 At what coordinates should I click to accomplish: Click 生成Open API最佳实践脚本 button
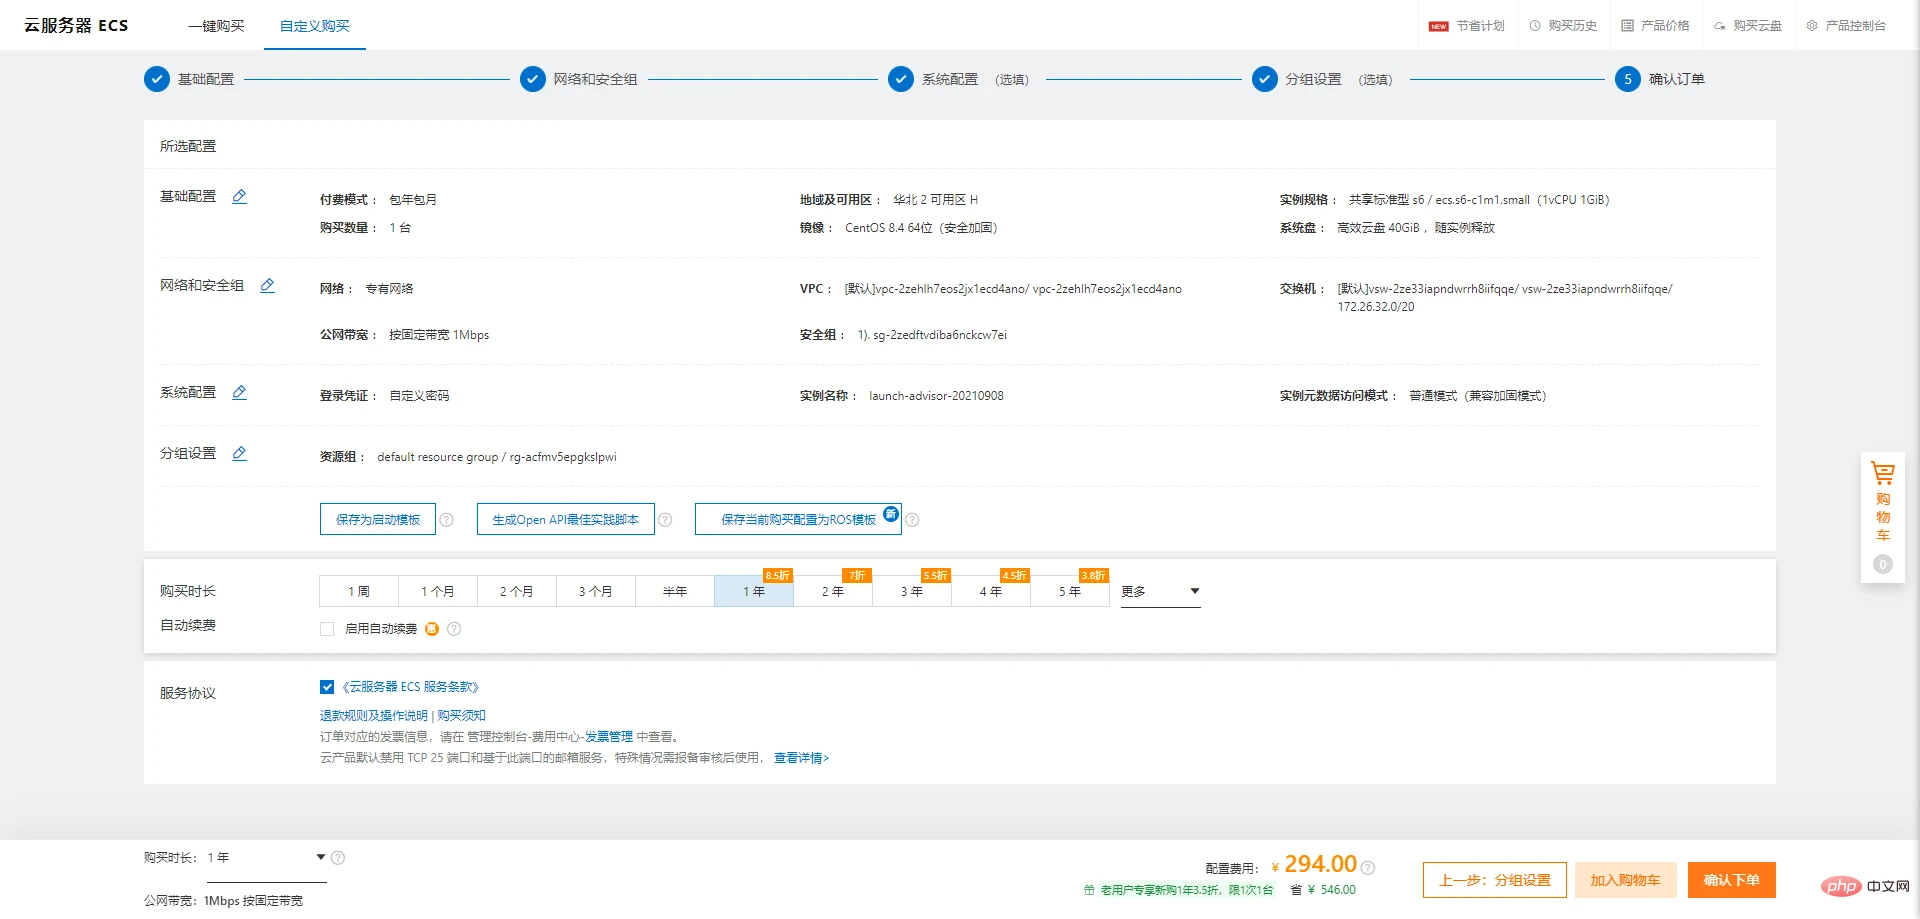click(566, 520)
